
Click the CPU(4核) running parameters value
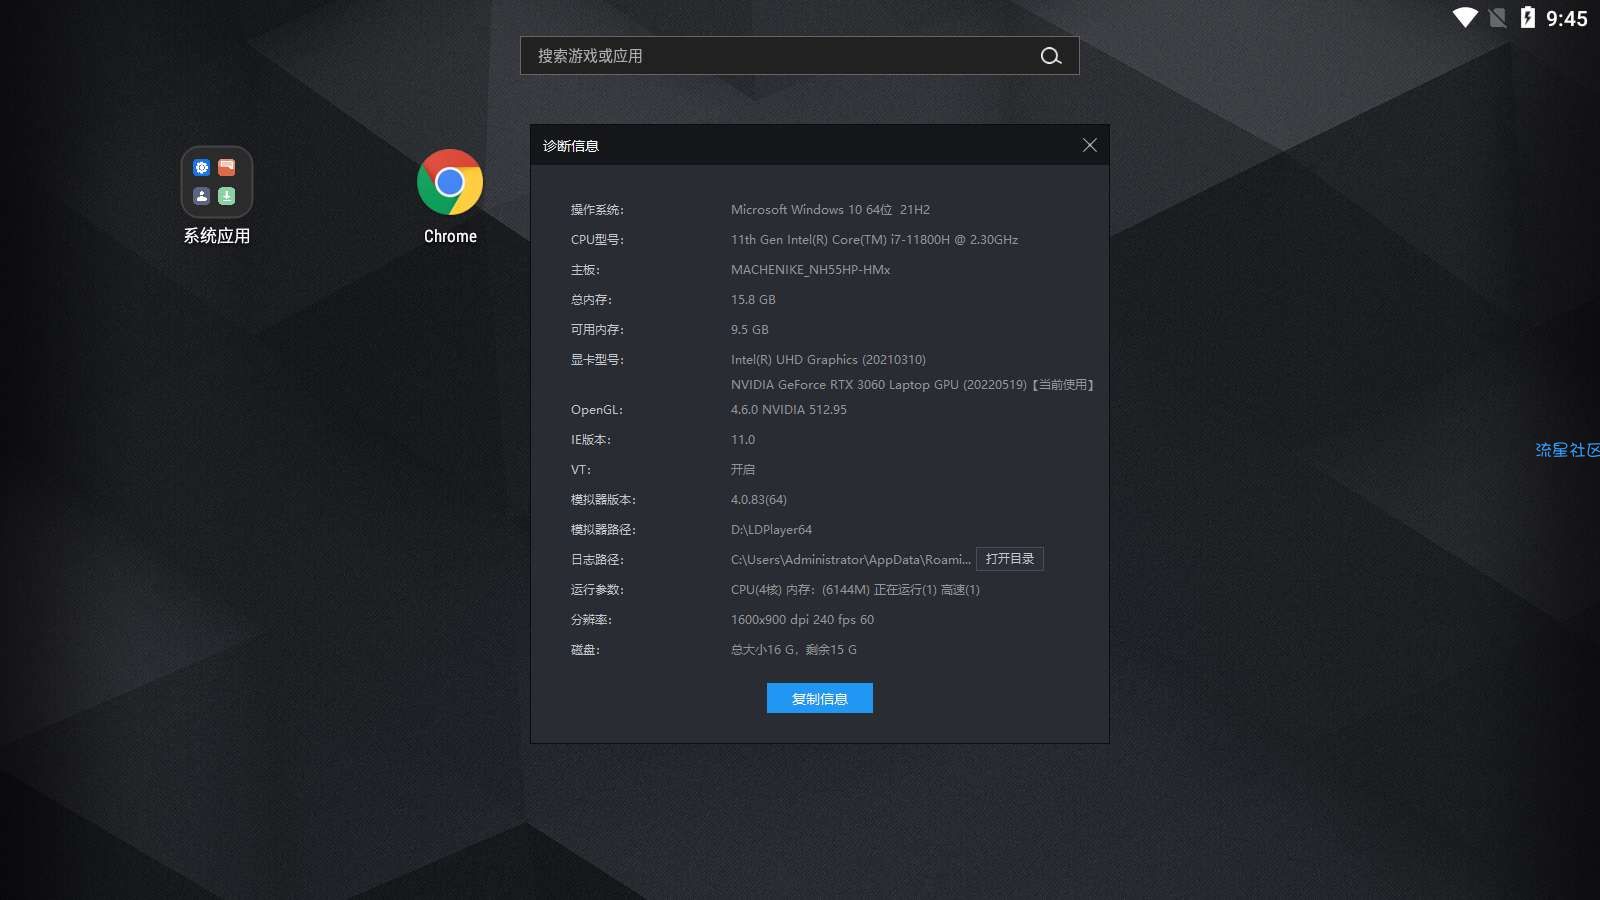[x=855, y=590]
